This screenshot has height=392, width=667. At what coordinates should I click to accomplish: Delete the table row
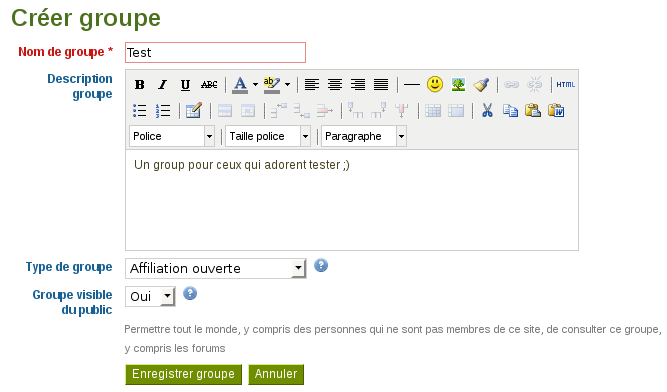tap(325, 111)
